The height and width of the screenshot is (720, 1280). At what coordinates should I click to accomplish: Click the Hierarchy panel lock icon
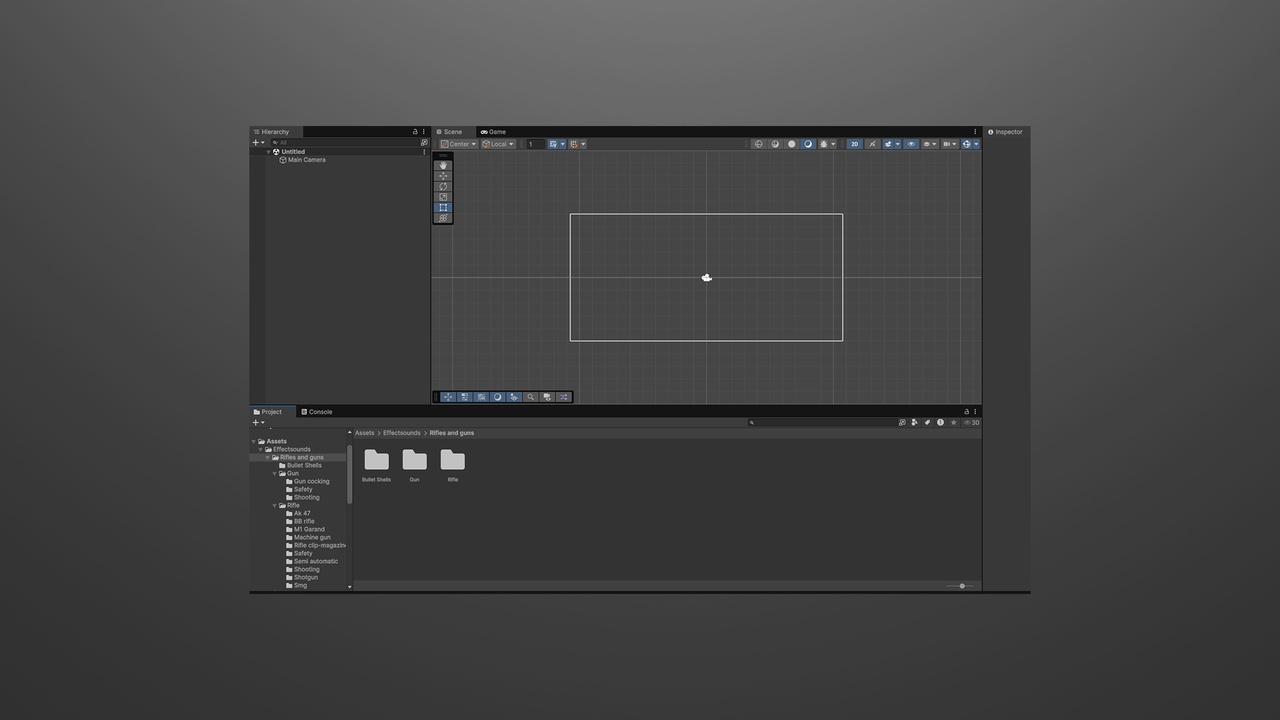415,132
